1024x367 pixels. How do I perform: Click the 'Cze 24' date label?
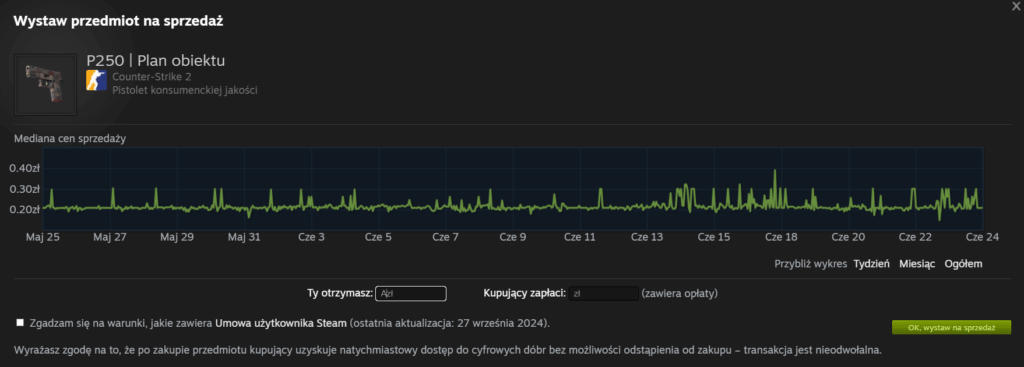tap(983, 237)
